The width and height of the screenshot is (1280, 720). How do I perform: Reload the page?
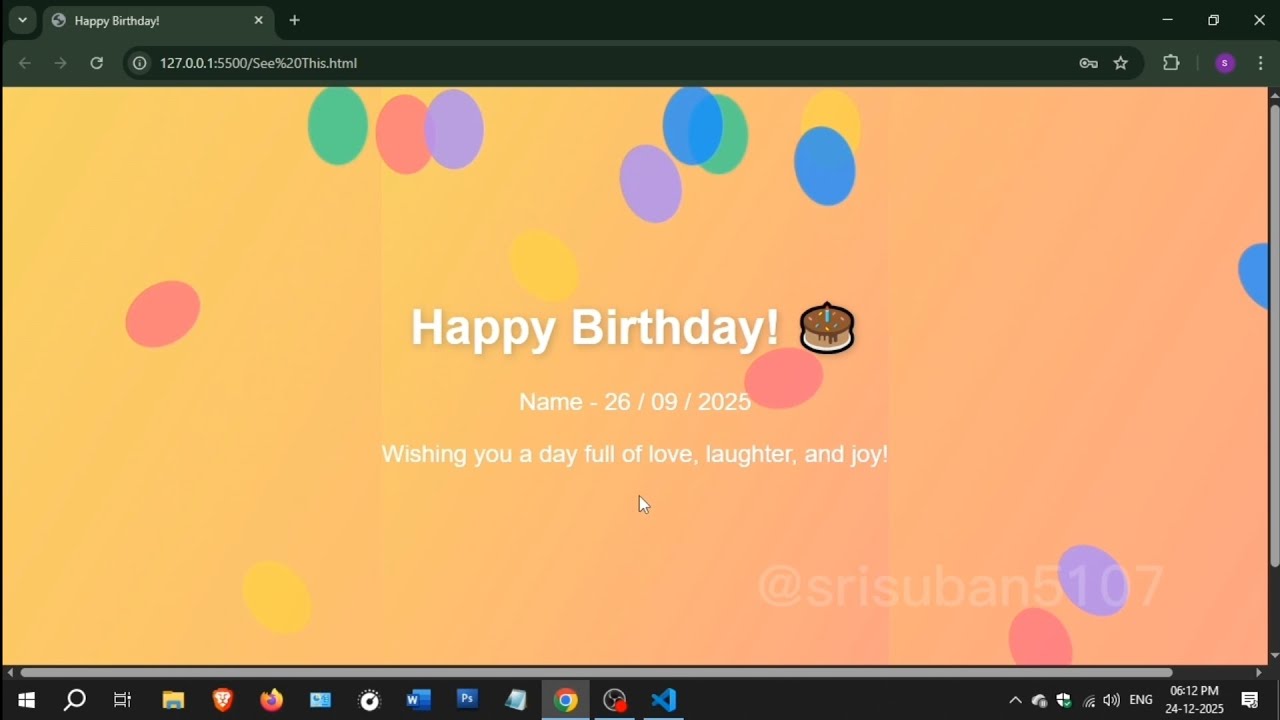pos(96,63)
